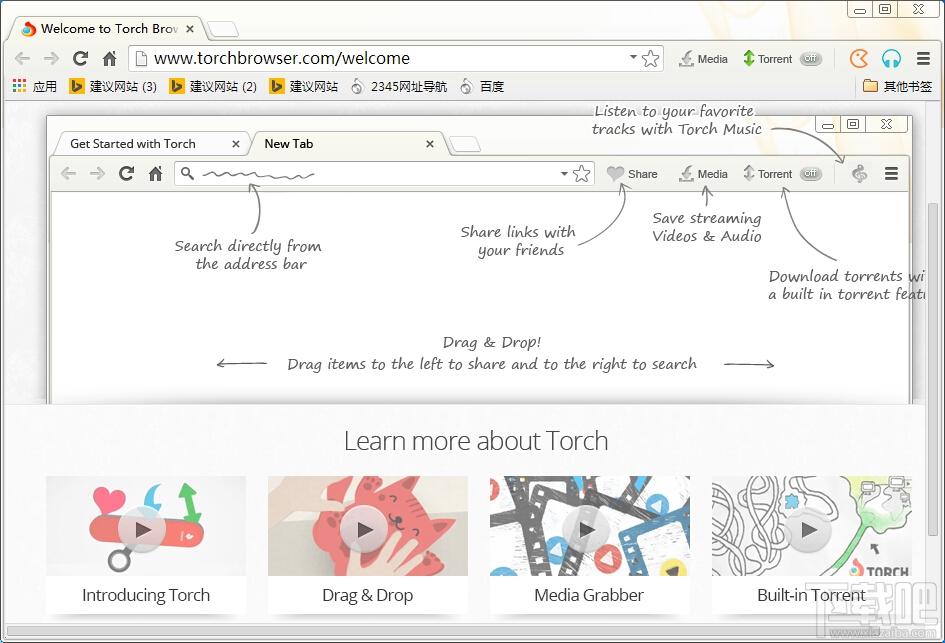945x643 pixels.
Task: Play the Drag & Drop video
Action: click(365, 530)
